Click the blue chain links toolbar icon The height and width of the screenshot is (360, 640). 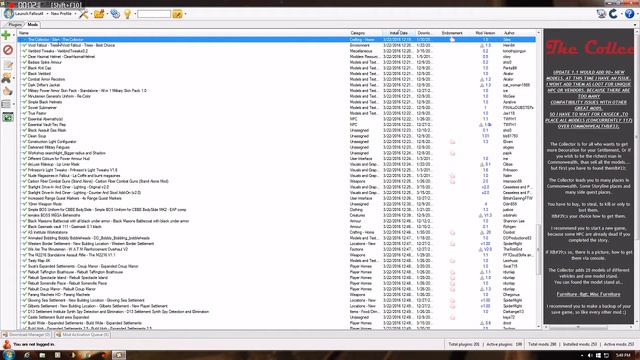pyautogui.click(x=116, y=14)
